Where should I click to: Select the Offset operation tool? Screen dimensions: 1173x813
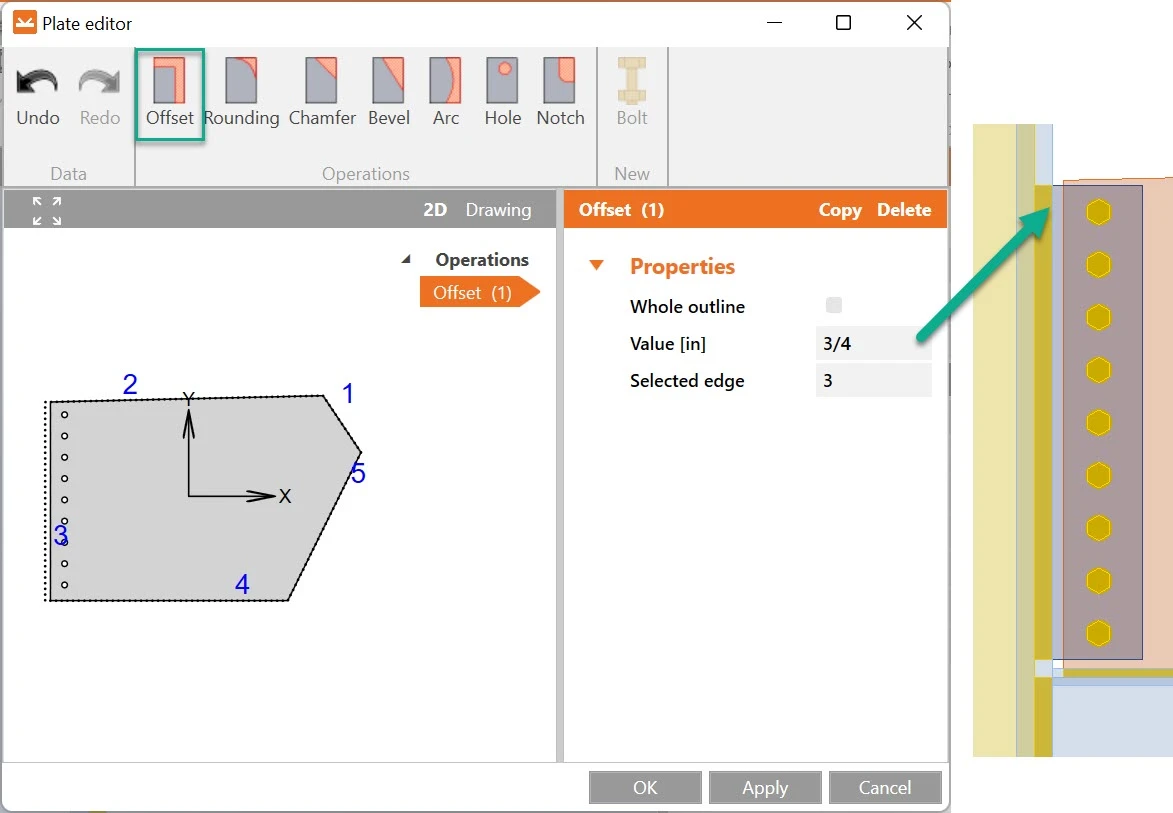(x=170, y=94)
